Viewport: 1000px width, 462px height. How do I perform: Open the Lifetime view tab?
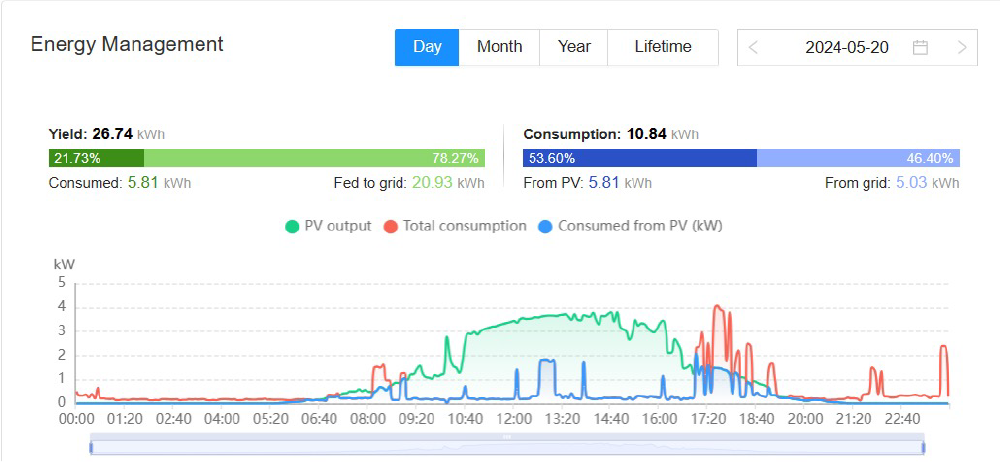(x=663, y=47)
